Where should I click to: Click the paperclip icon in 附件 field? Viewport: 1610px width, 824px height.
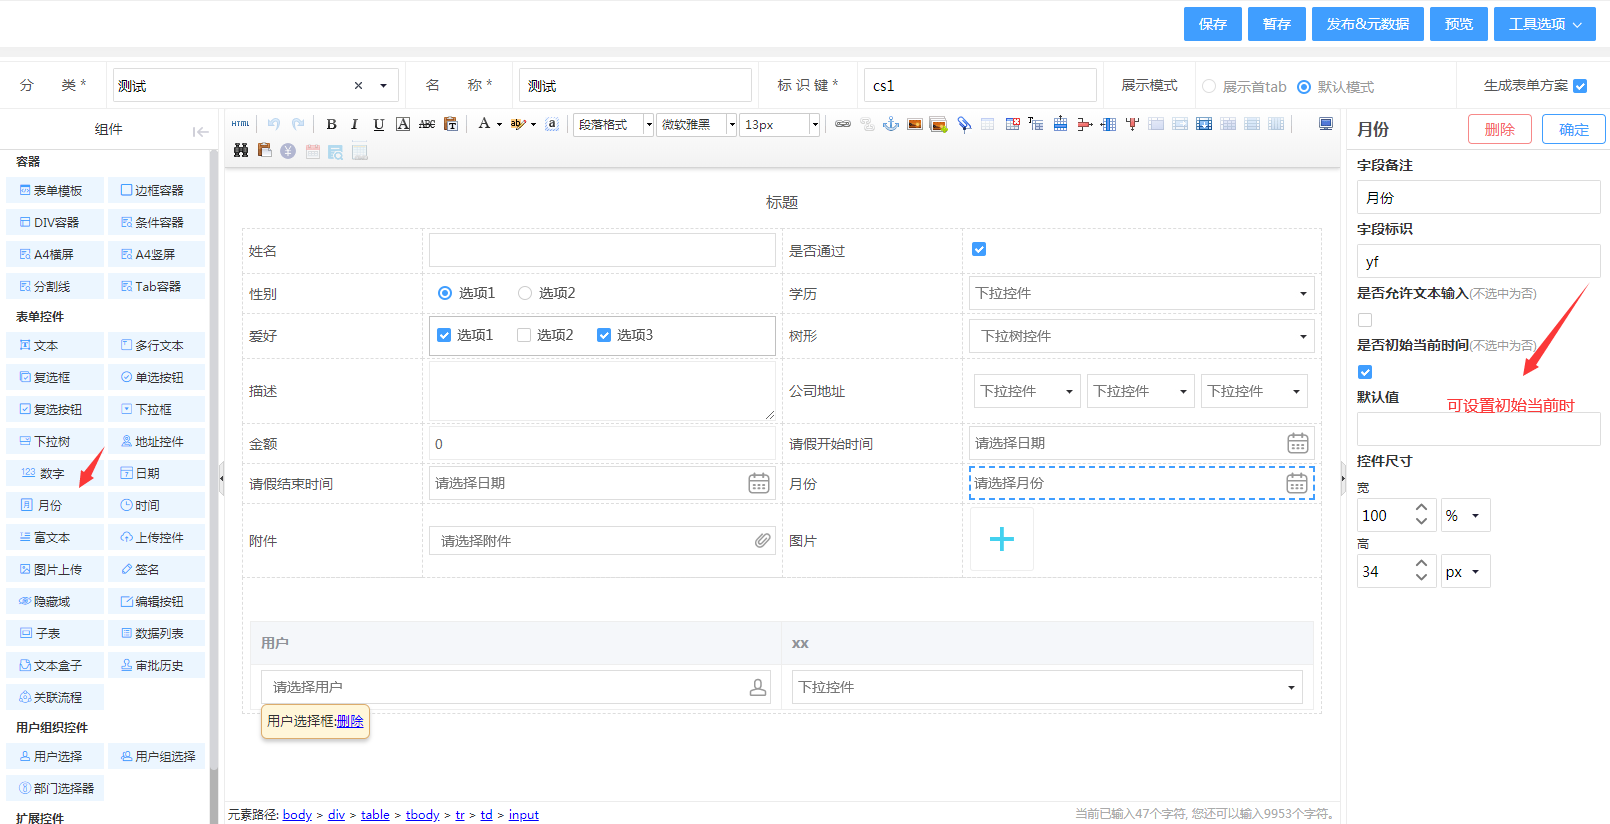pyautogui.click(x=762, y=541)
